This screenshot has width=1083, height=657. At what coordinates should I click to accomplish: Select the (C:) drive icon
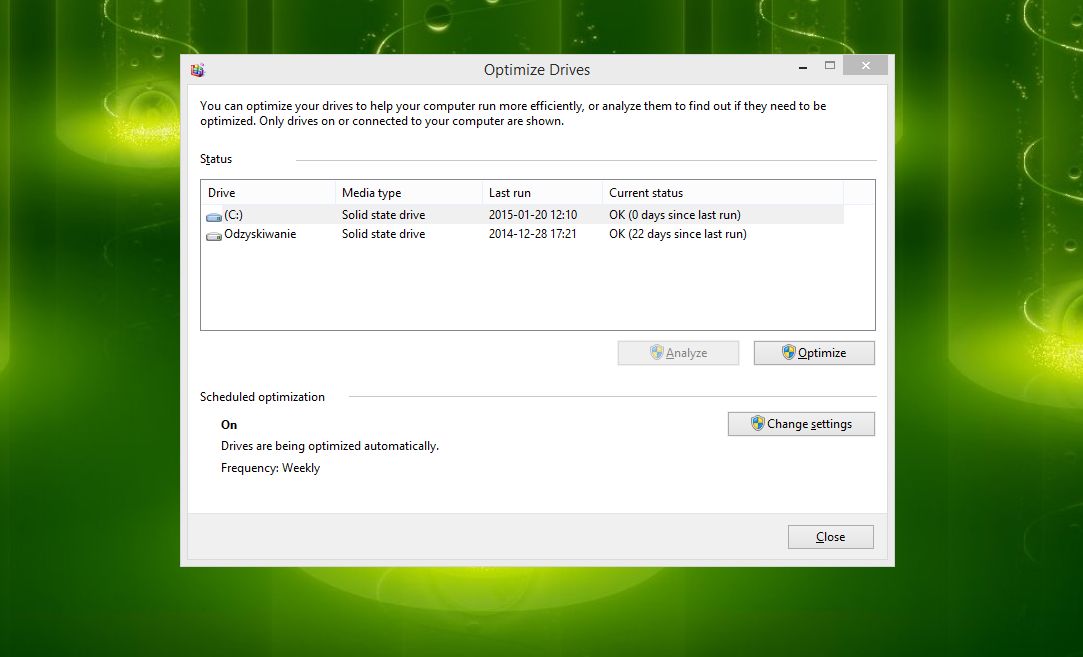point(214,216)
